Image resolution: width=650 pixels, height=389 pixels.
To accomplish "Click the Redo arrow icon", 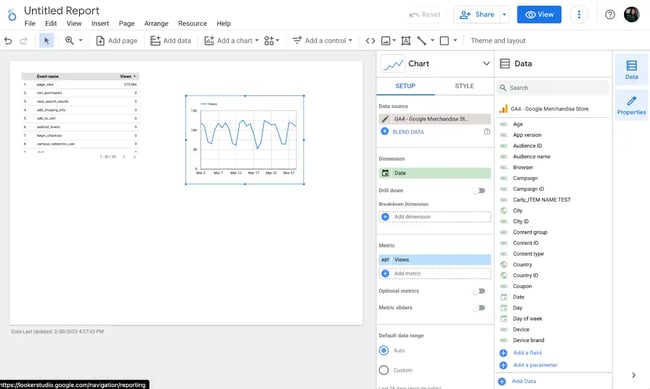I will pos(24,41).
